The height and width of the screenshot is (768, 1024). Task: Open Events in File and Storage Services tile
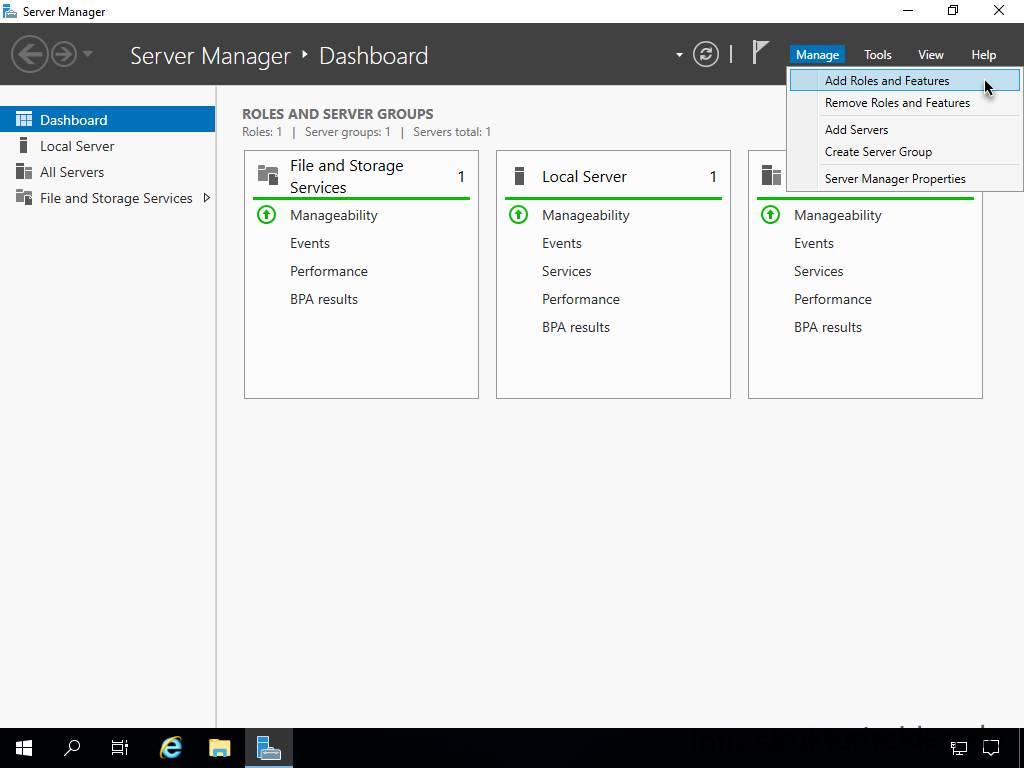coord(310,243)
